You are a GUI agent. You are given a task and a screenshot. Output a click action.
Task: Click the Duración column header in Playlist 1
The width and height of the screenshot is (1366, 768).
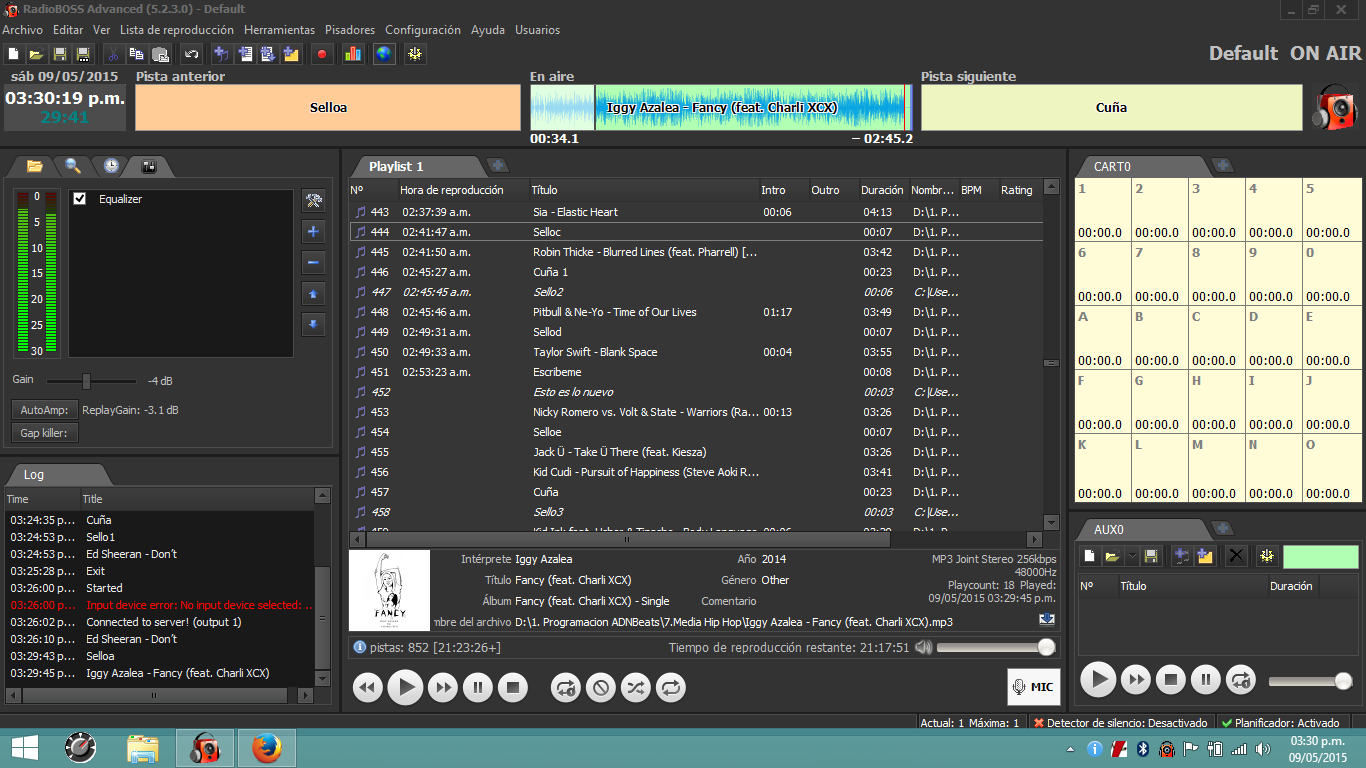[882, 190]
